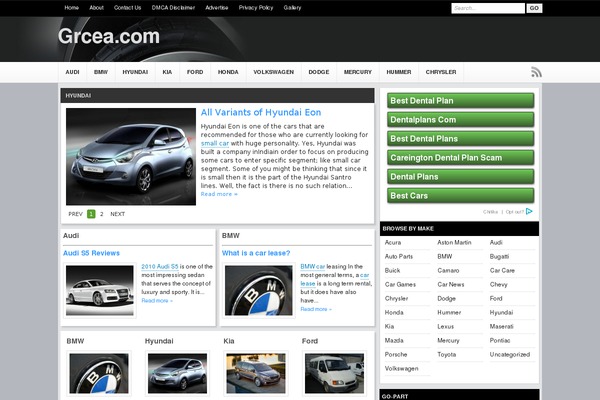Select the VOLKSWAGEN navigation tab
This screenshot has width=600, height=400.
click(x=274, y=72)
